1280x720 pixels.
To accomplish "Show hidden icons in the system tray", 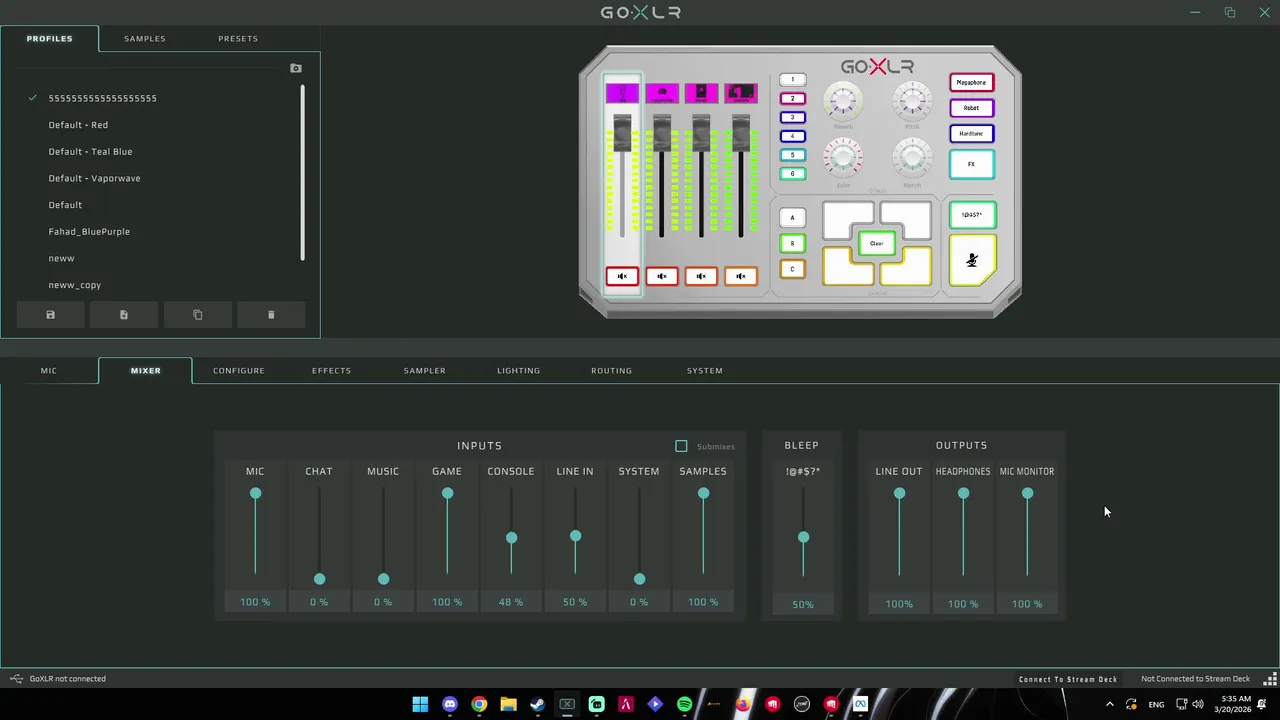I will point(1109,704).
